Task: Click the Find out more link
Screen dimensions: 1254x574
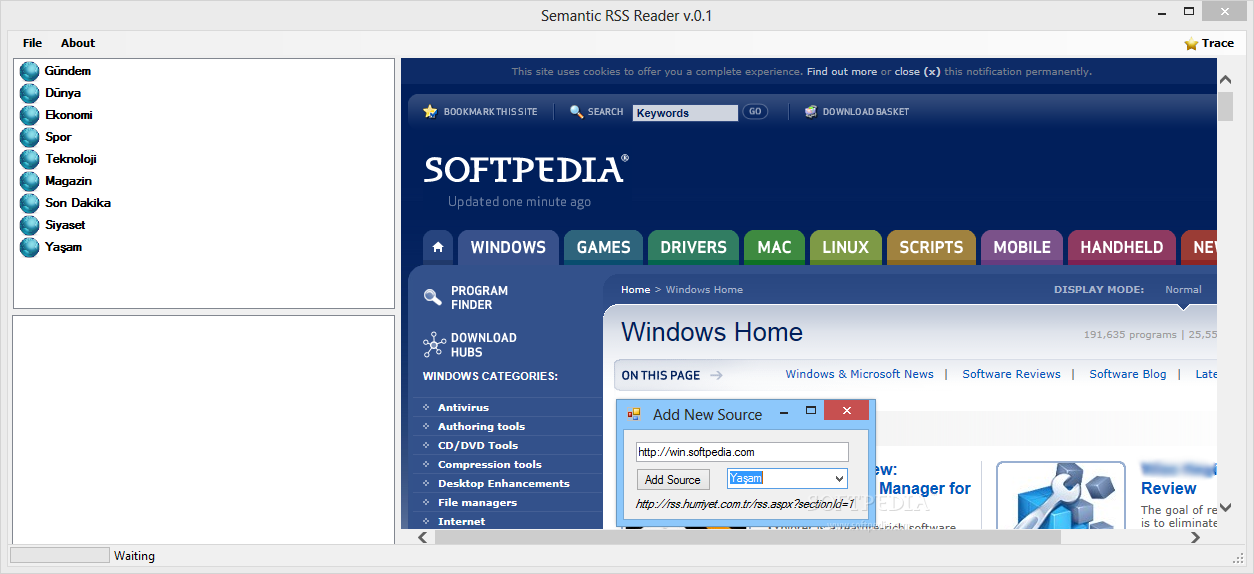Action: click(842, 72)
